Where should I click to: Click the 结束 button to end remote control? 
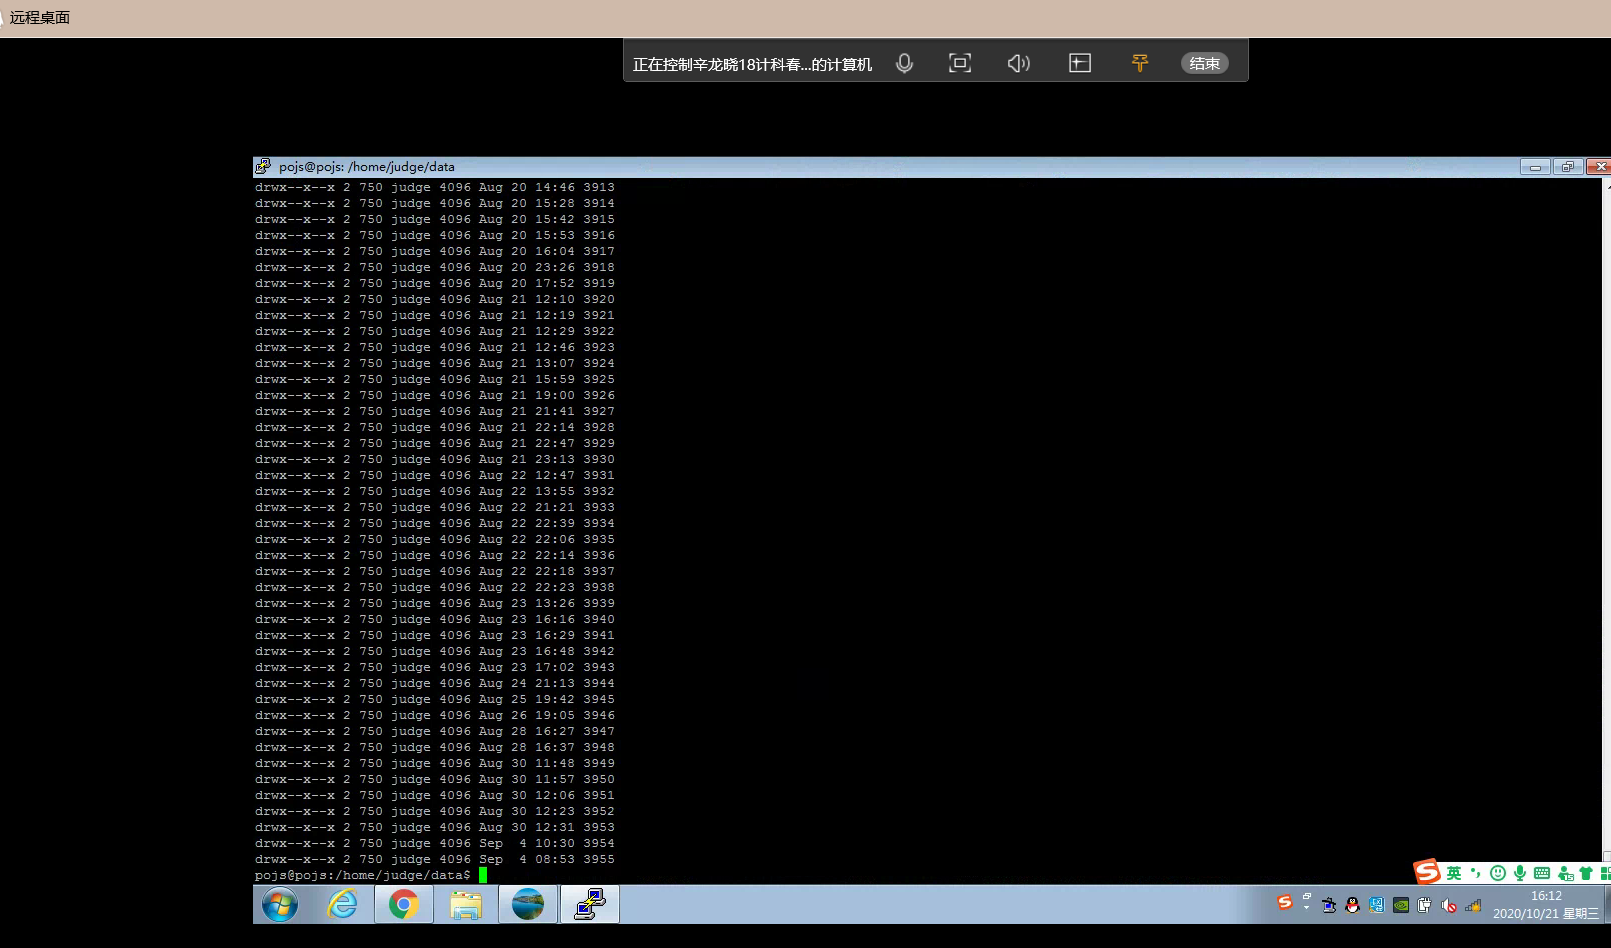pos(1205,63)
